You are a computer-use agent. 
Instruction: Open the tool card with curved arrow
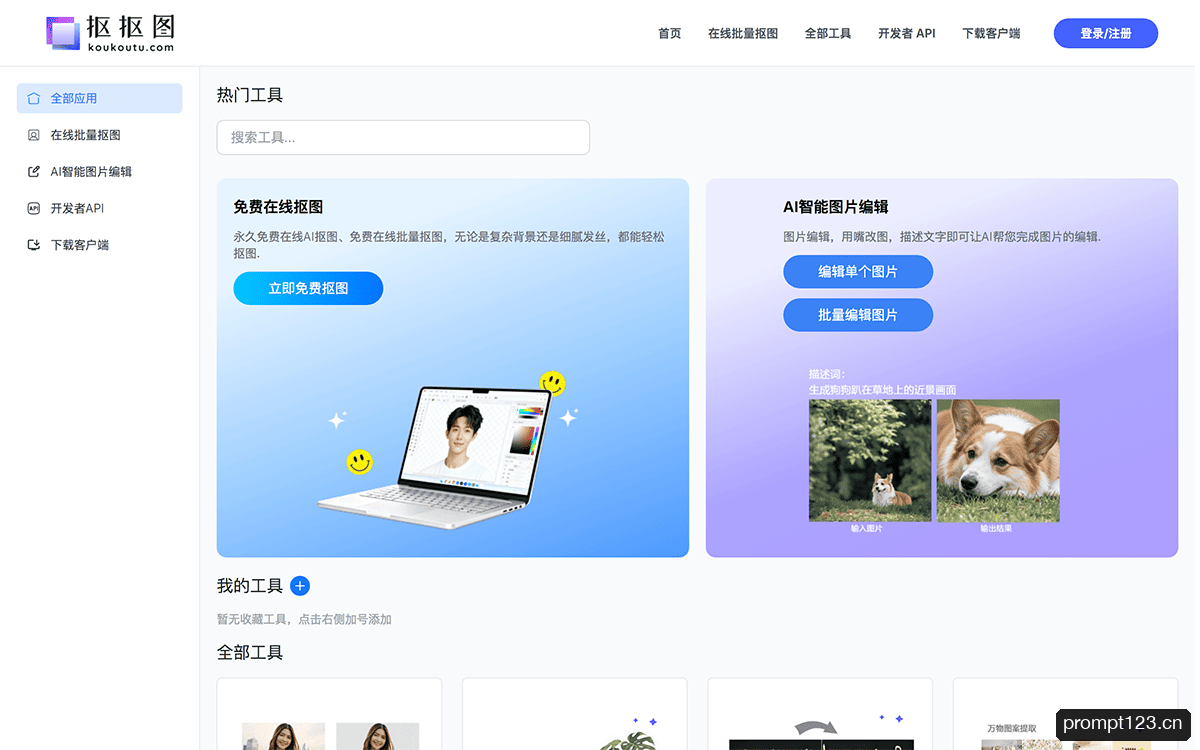[820, 714]
